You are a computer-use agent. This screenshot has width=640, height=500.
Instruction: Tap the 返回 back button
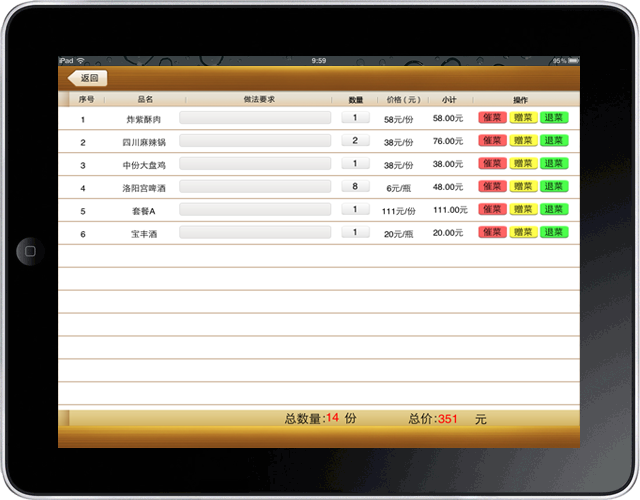point(87,78)
